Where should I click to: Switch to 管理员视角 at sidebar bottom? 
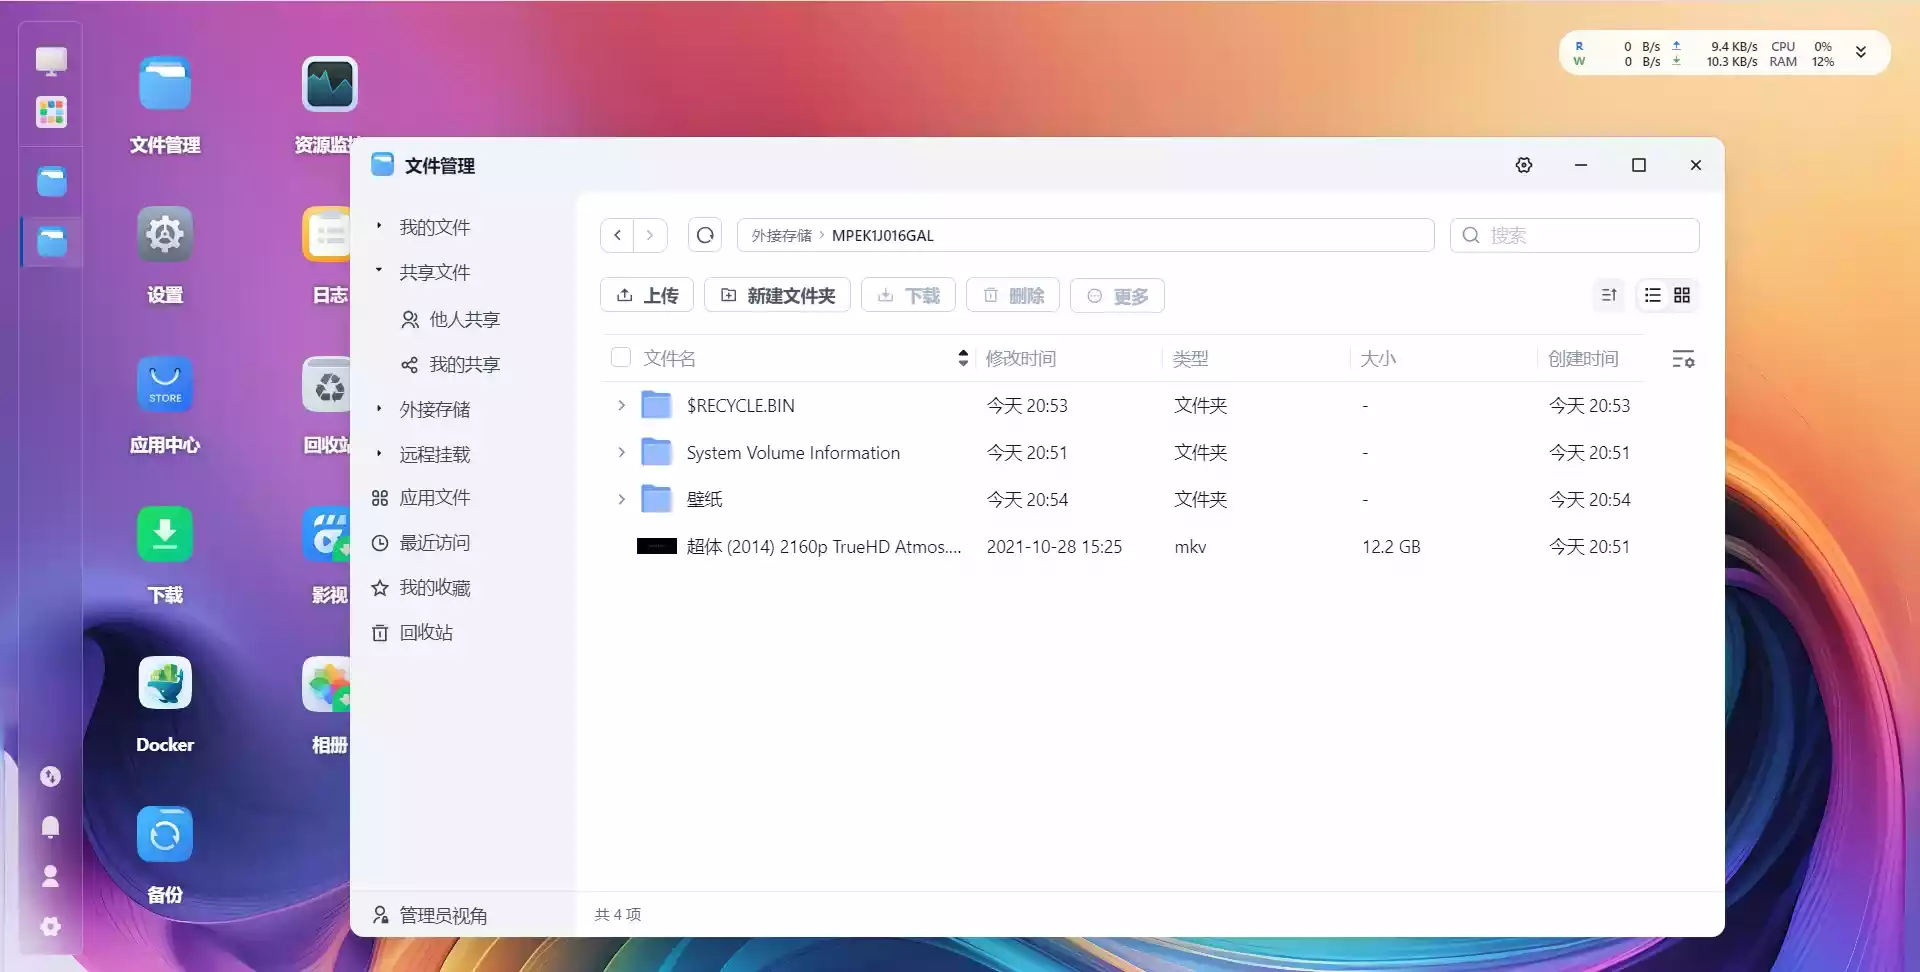(430, 915)
